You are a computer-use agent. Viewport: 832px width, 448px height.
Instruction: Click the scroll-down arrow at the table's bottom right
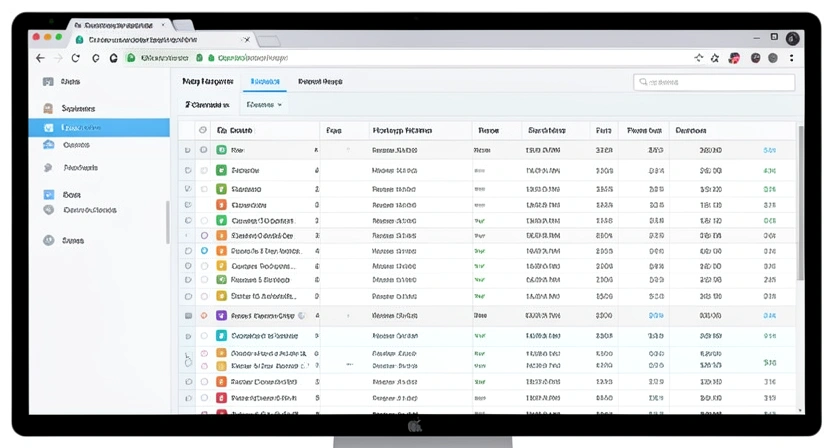coord(800,410)
